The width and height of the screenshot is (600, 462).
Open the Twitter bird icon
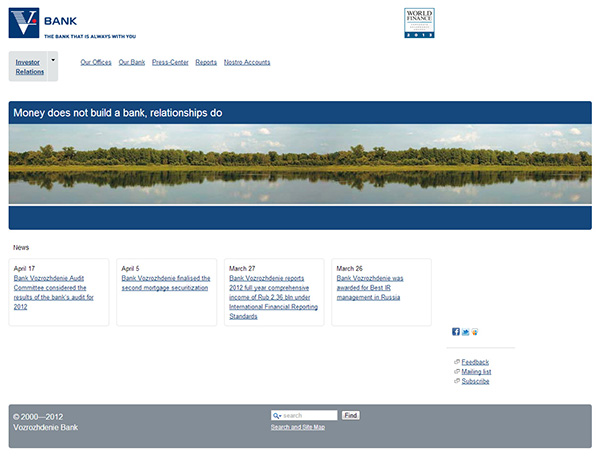click(x=465, y=332)
